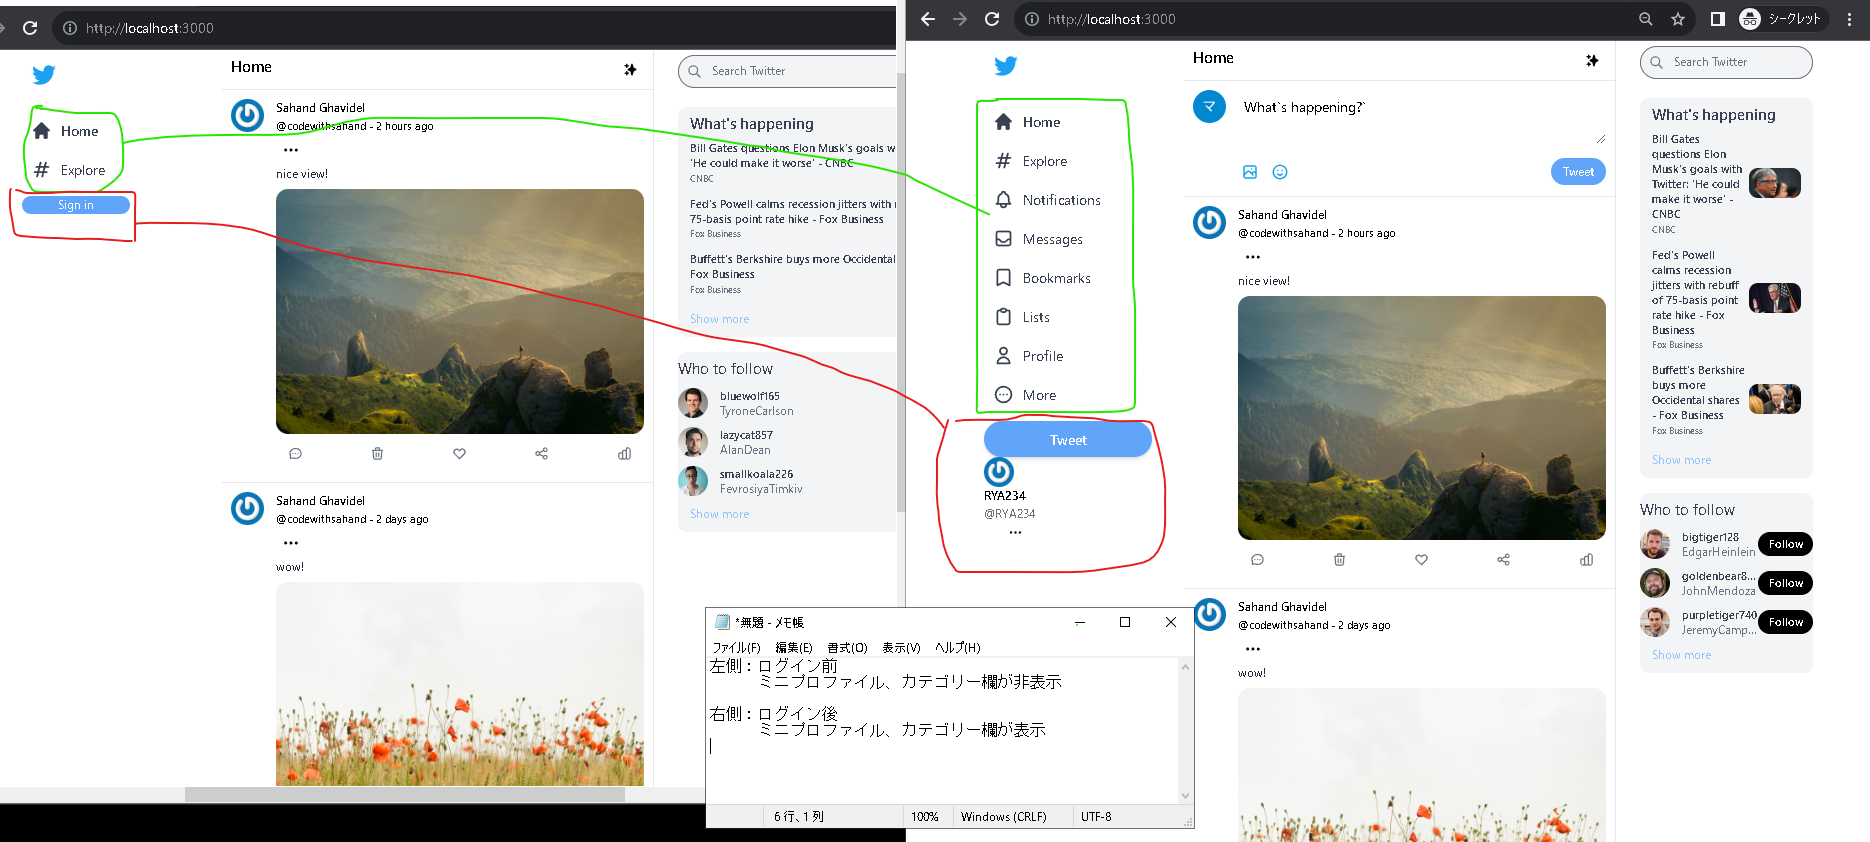This screenshot has width=1870, height=842.
Task: Click the RYA234 mini profile avatar
Action: [999, 472]
